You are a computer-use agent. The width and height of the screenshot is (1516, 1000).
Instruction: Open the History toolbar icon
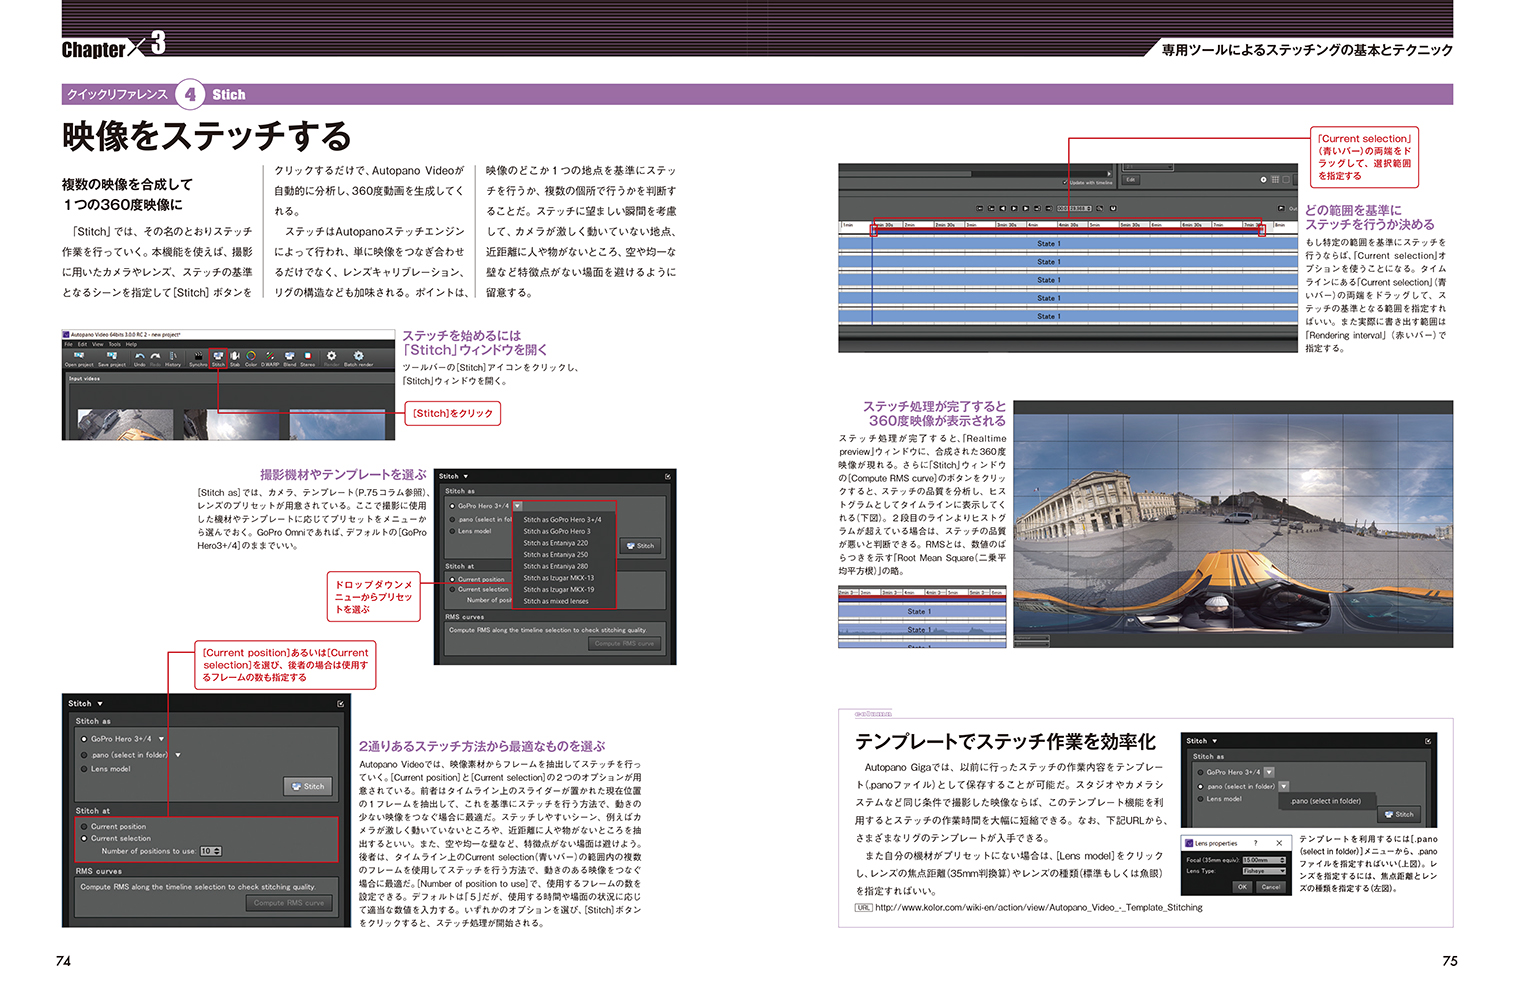tap(173, 357)
